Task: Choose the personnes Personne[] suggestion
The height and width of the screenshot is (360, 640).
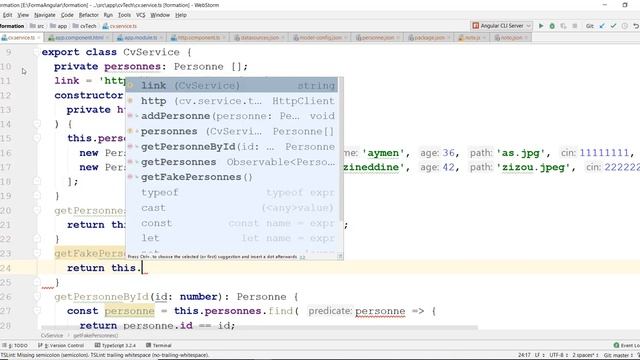Action: point(232,131)
